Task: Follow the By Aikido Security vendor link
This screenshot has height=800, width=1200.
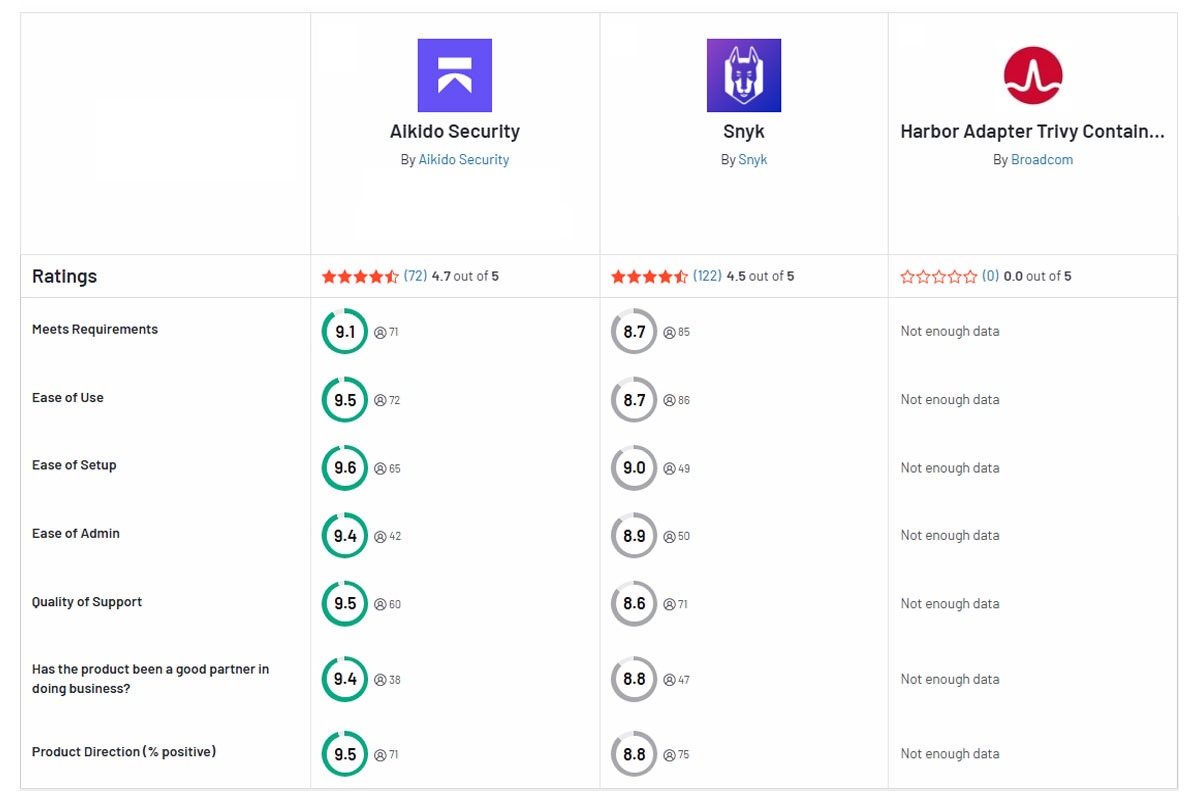Action: pos(464,159)
